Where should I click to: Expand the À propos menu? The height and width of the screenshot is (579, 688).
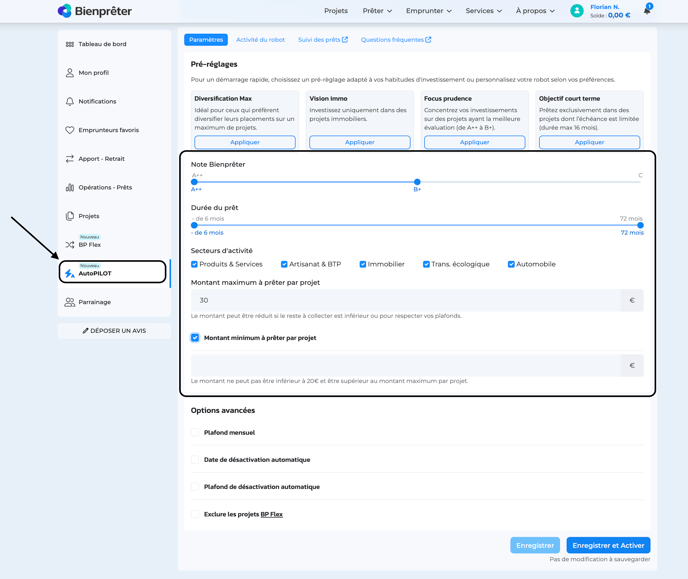click(535, 11)
